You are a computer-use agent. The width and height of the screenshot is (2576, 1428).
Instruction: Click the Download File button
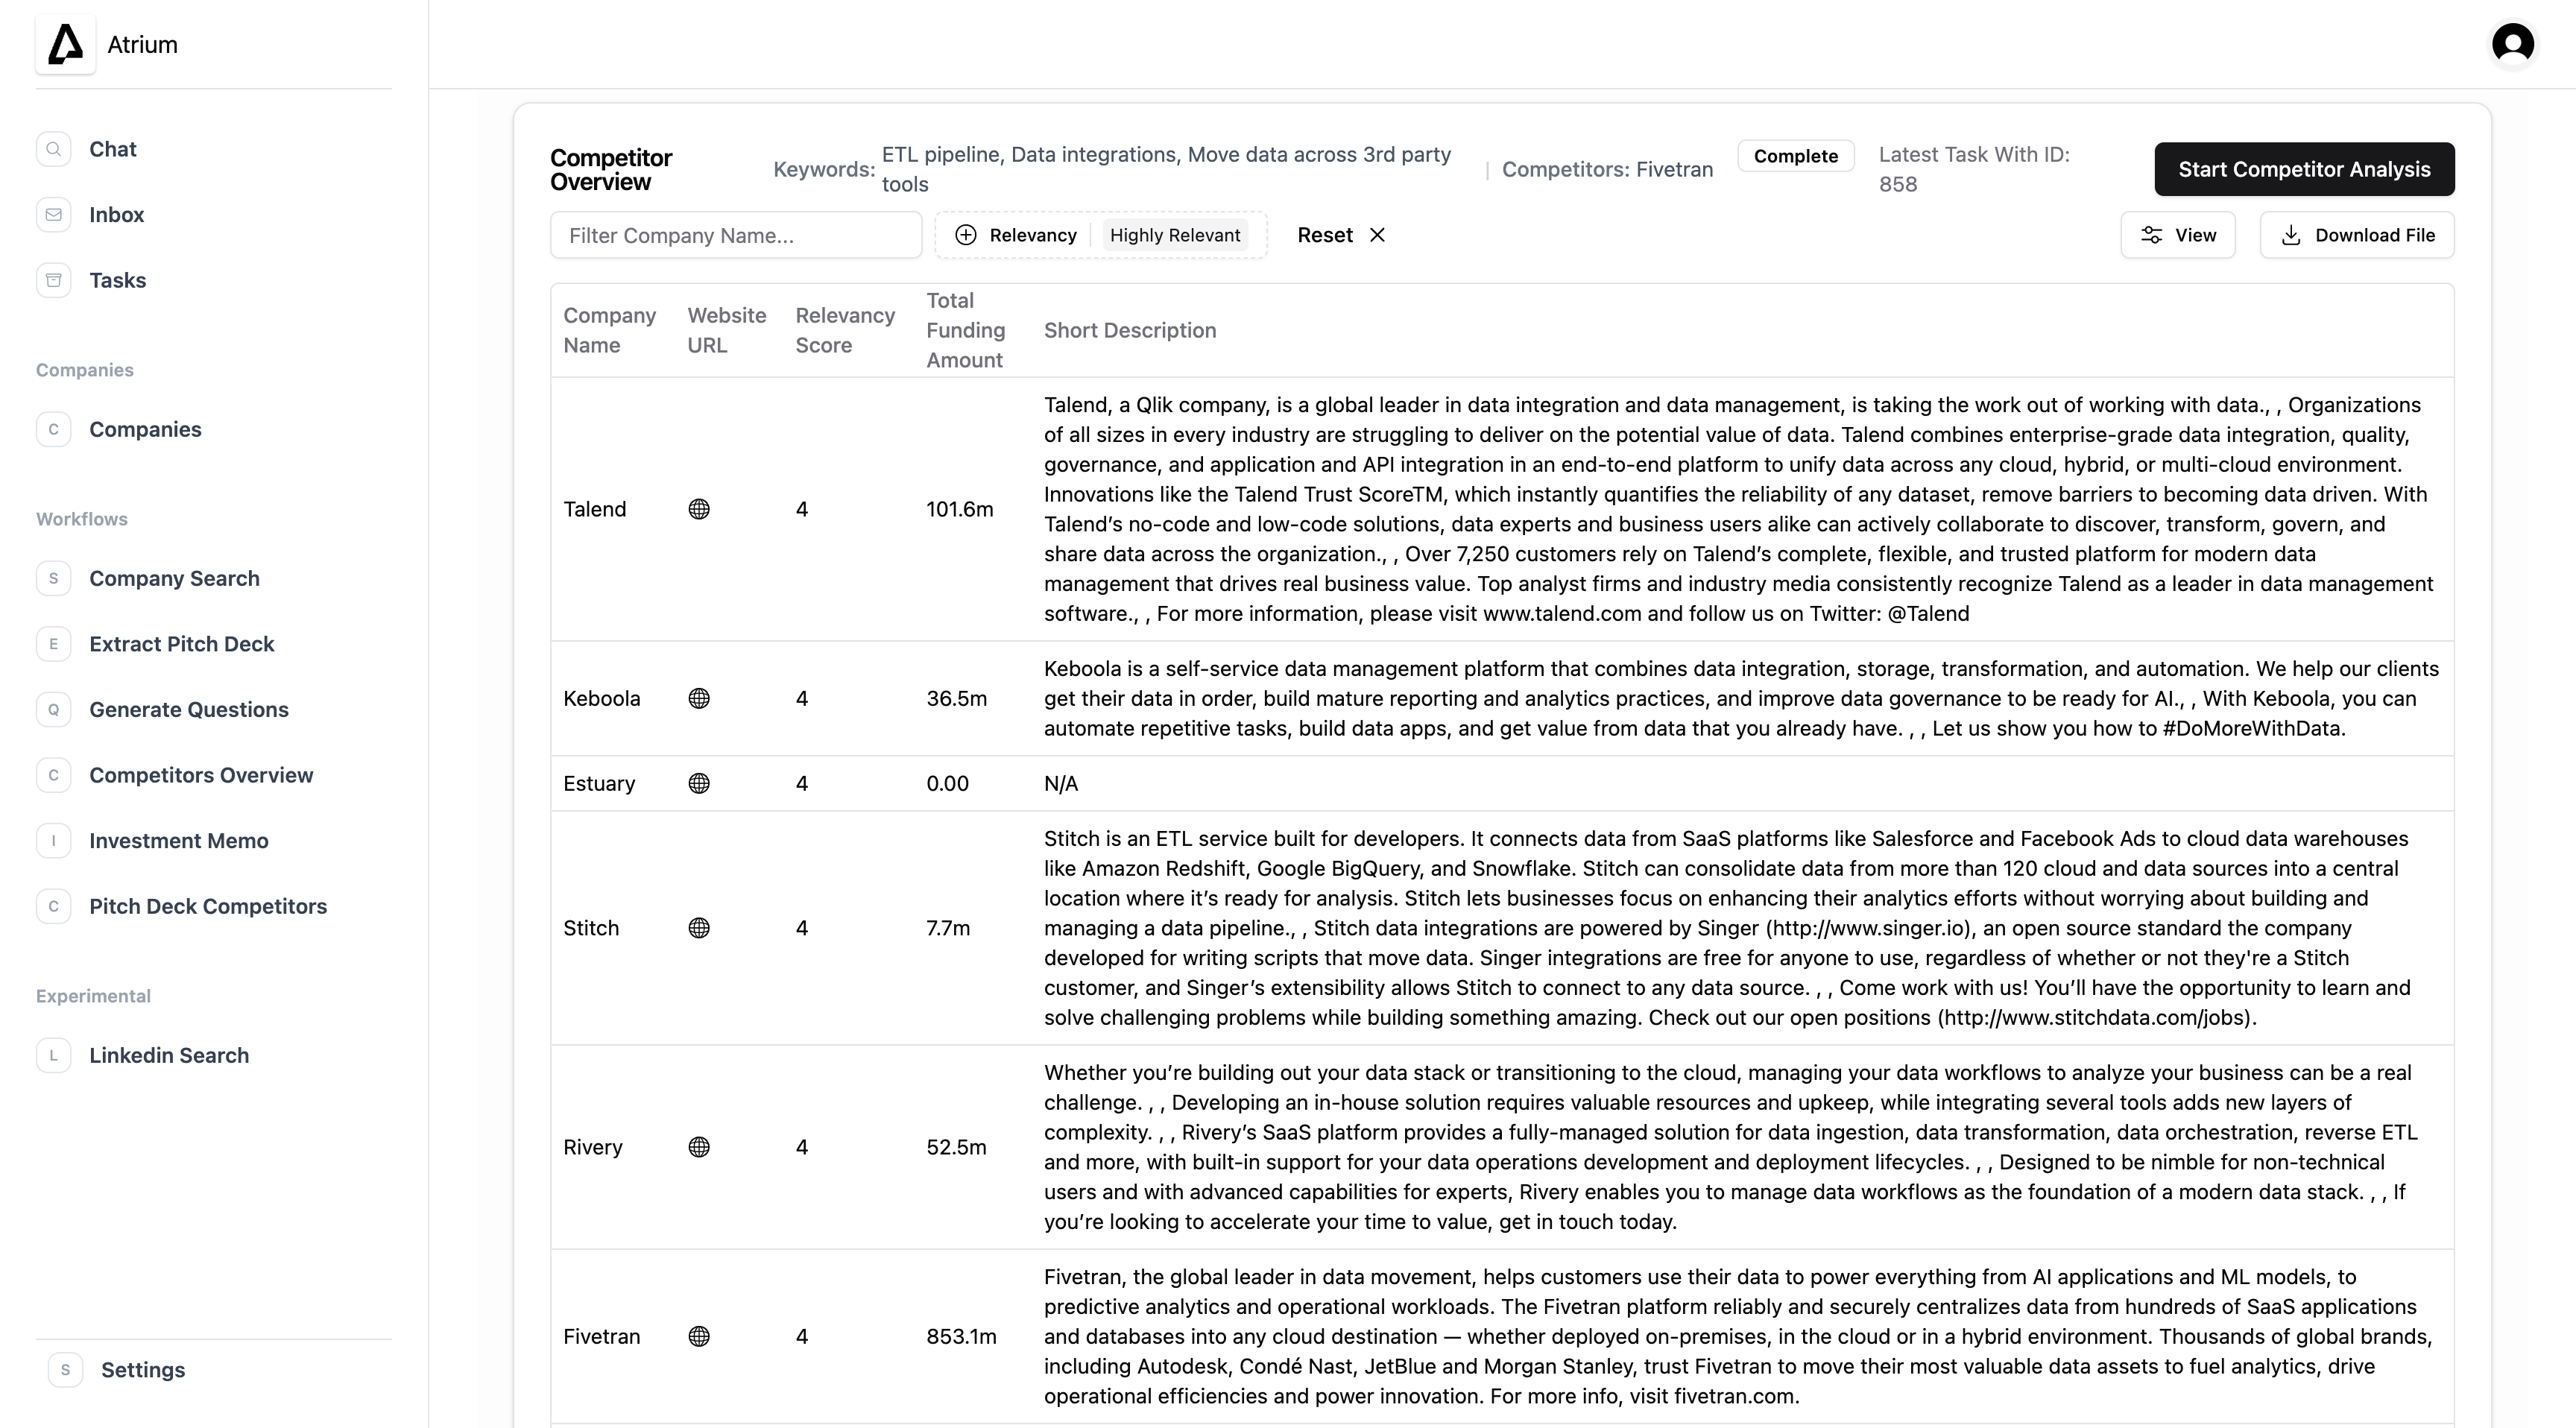2357,235
